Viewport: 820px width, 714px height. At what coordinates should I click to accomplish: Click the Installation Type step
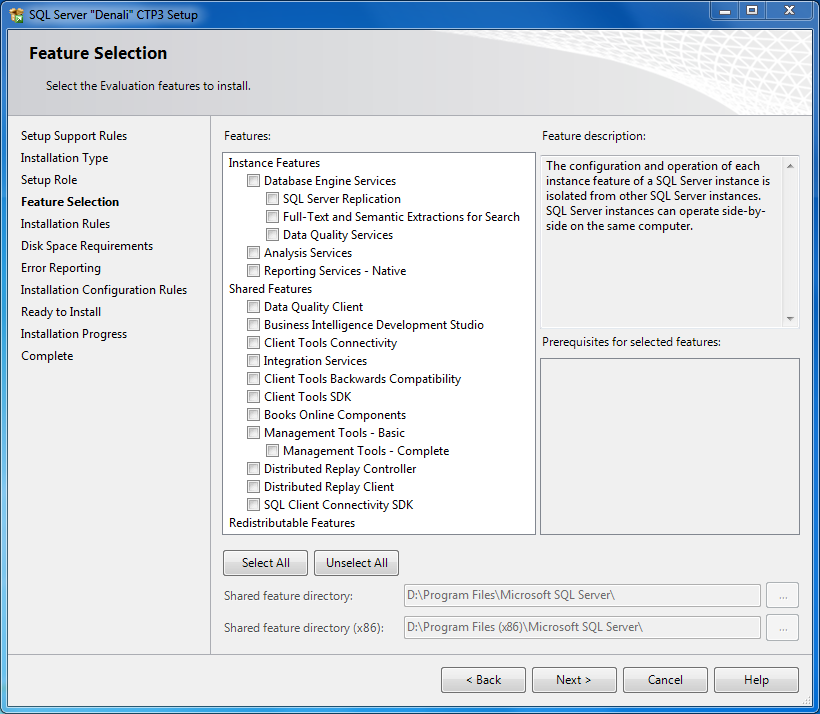(64, 158)
